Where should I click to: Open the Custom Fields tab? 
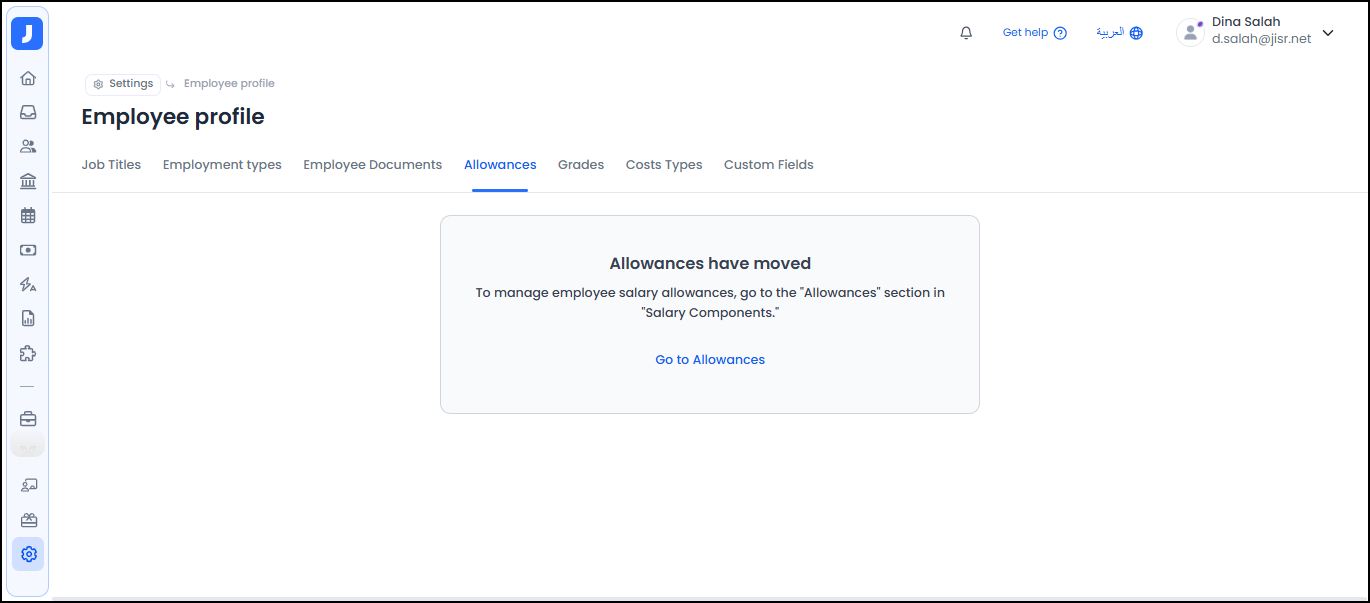[768, 164]
